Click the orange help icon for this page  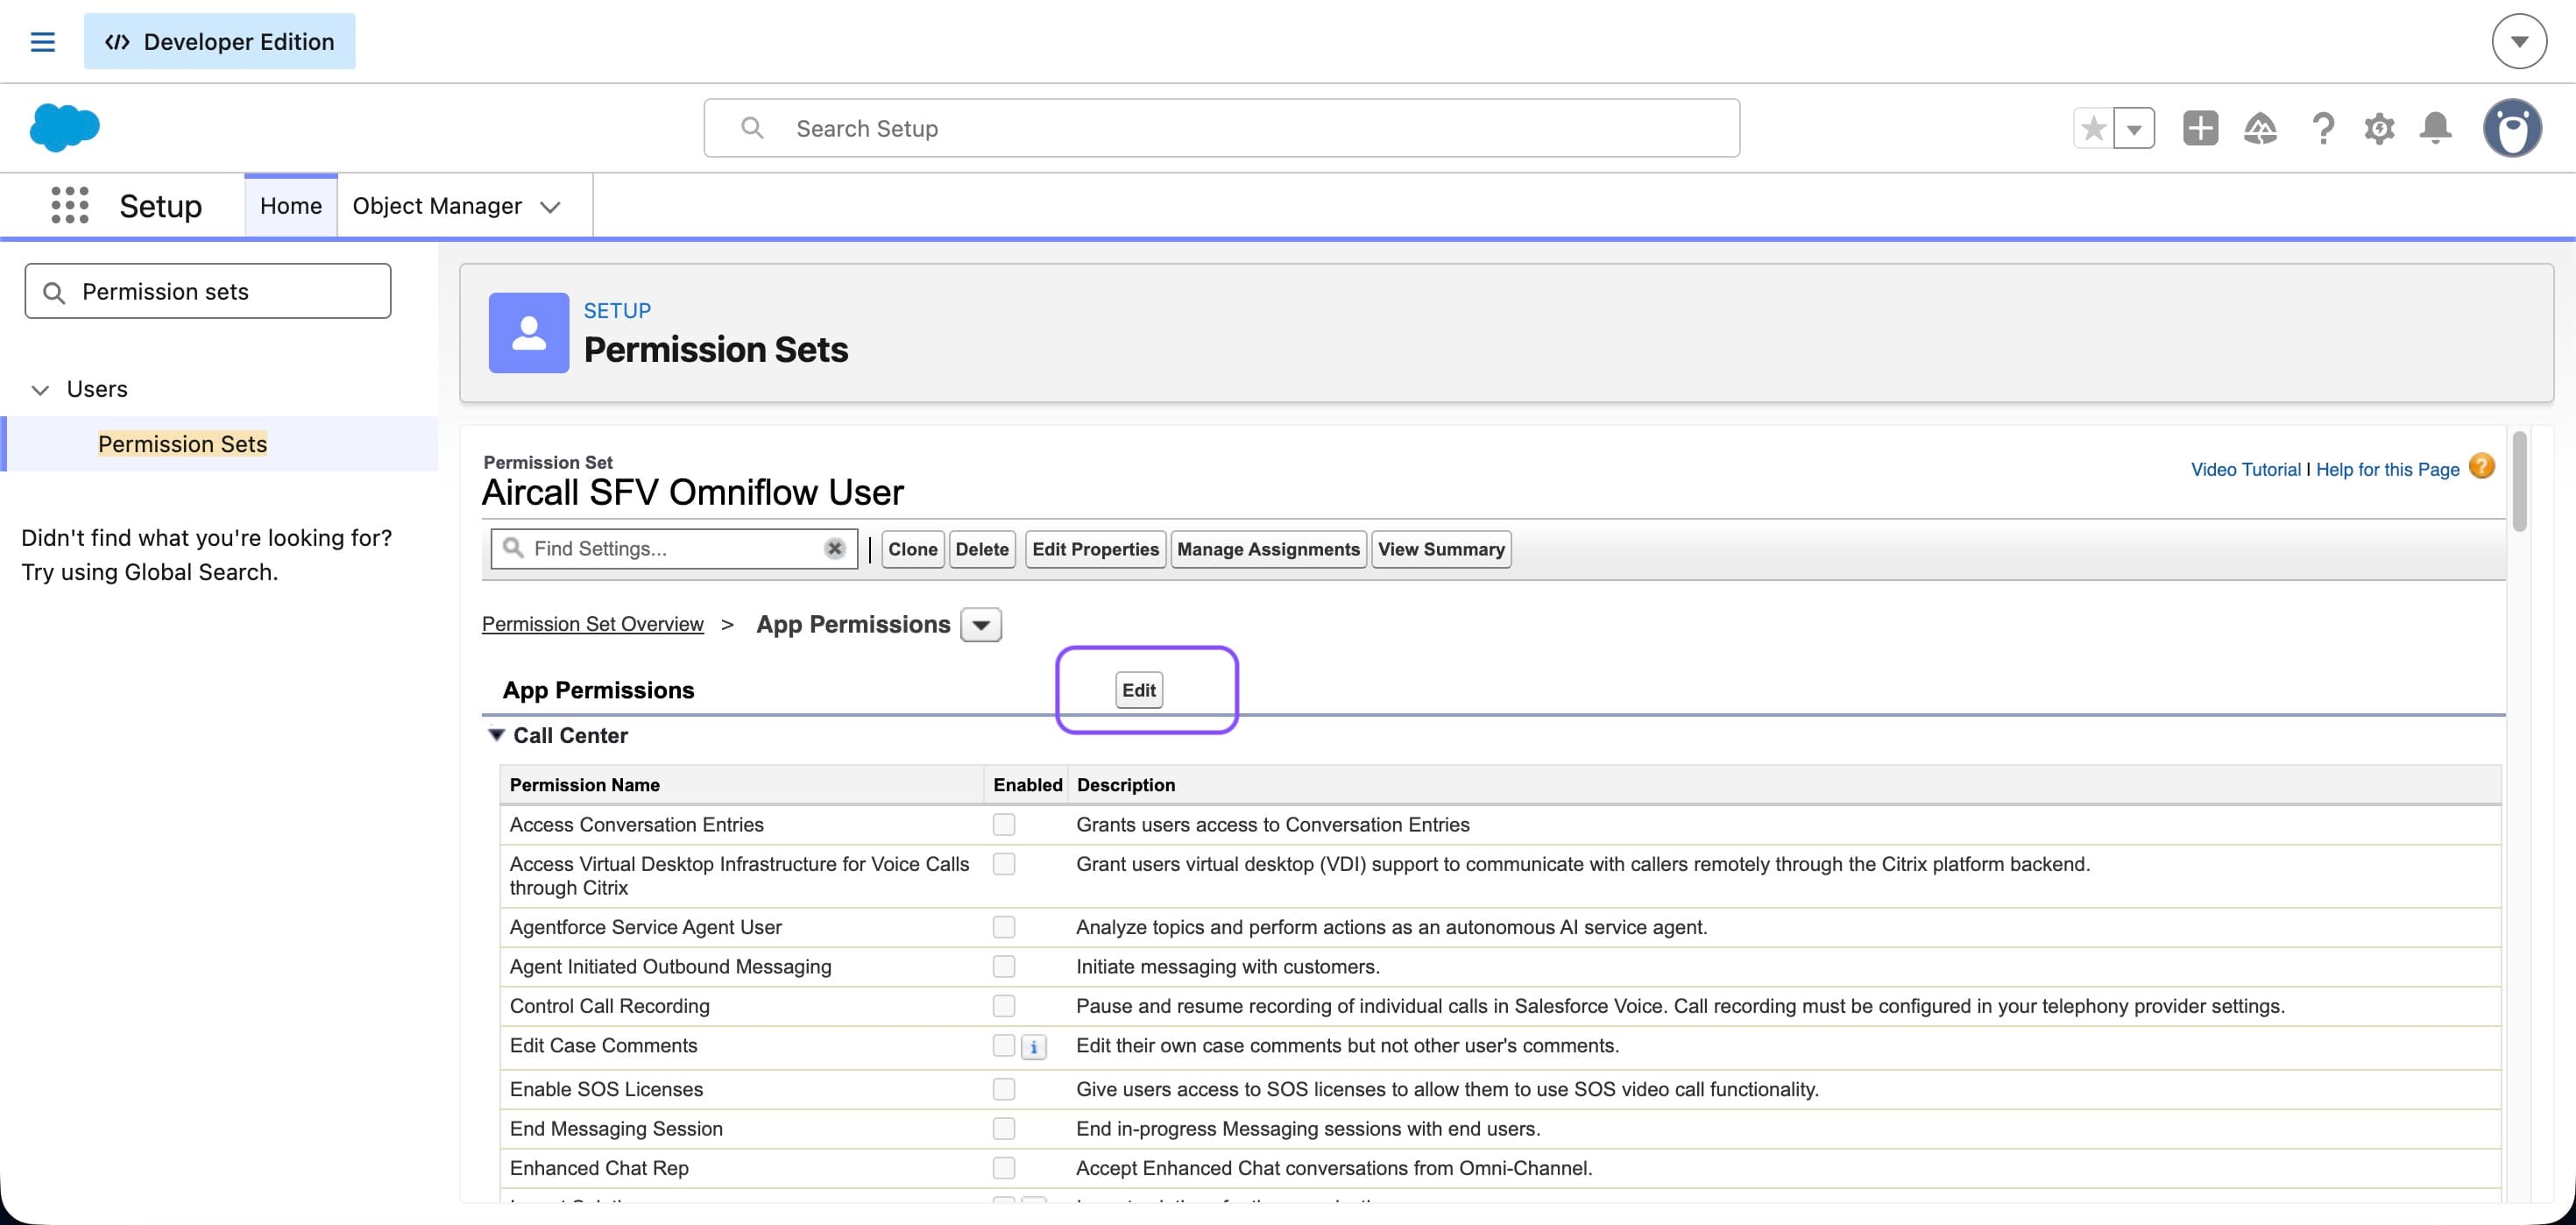point(2482,466)
